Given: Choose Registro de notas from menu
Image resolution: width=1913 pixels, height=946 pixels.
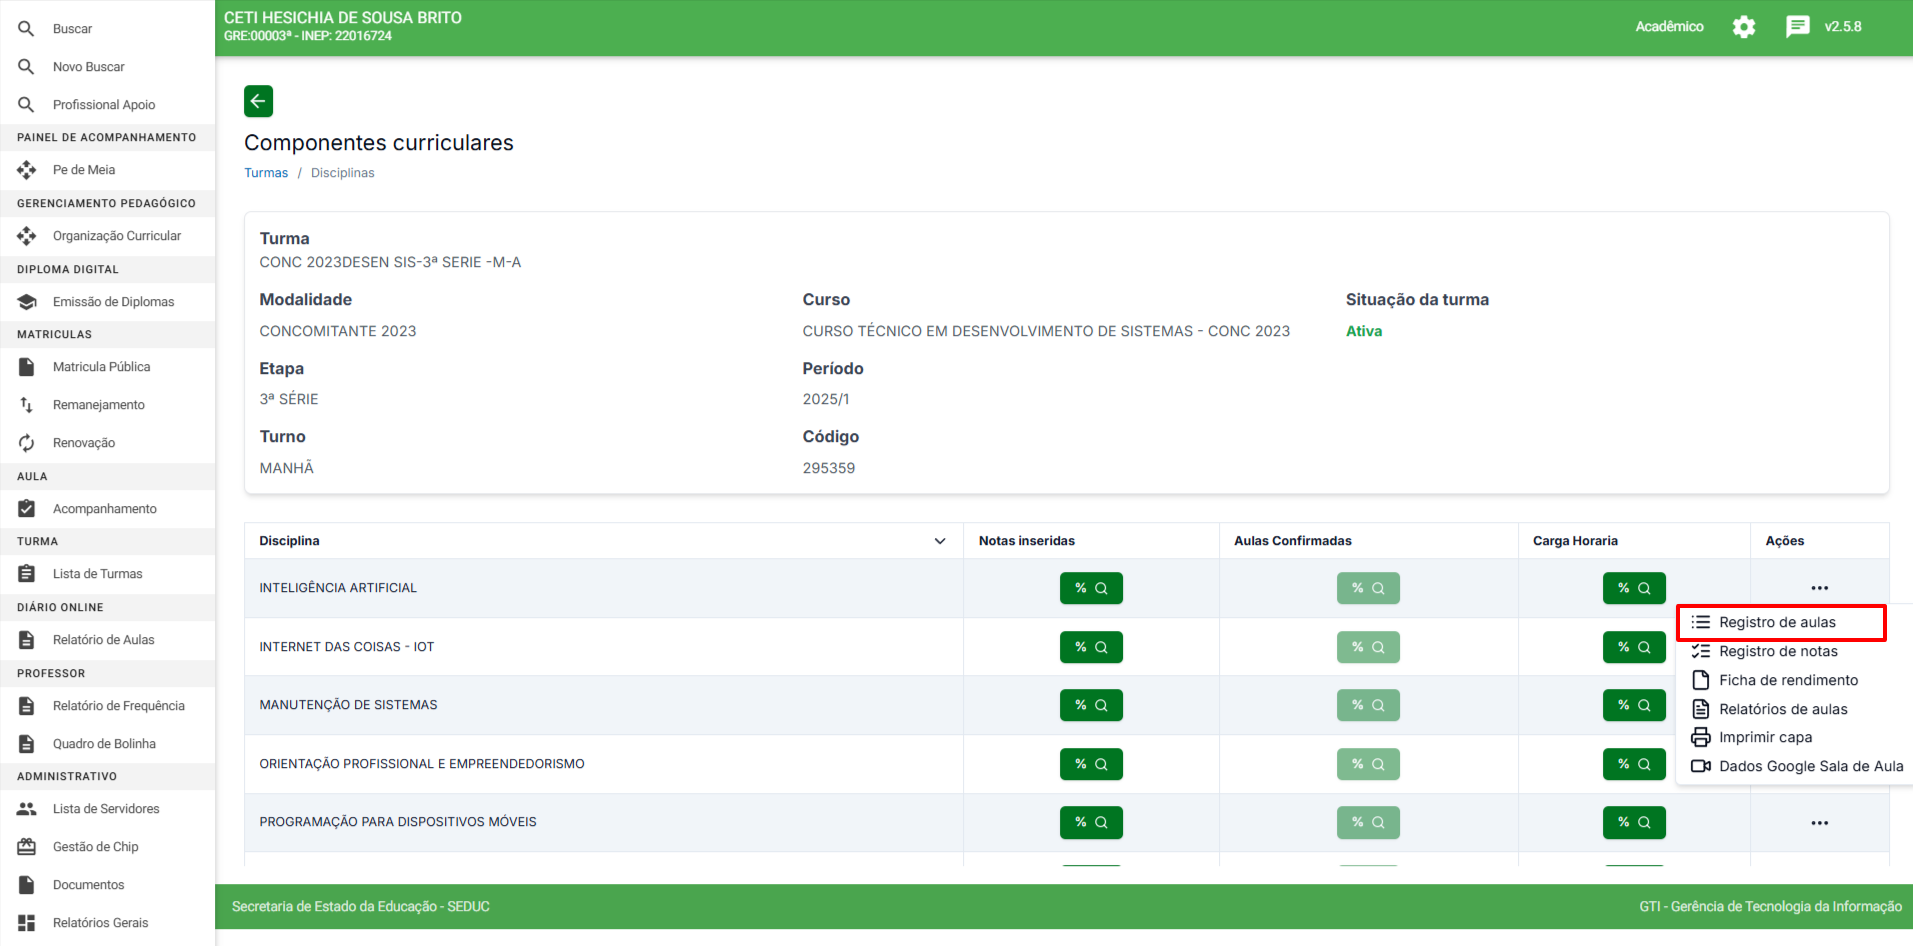Looking at the screenshot, I should pos(1778,651).
